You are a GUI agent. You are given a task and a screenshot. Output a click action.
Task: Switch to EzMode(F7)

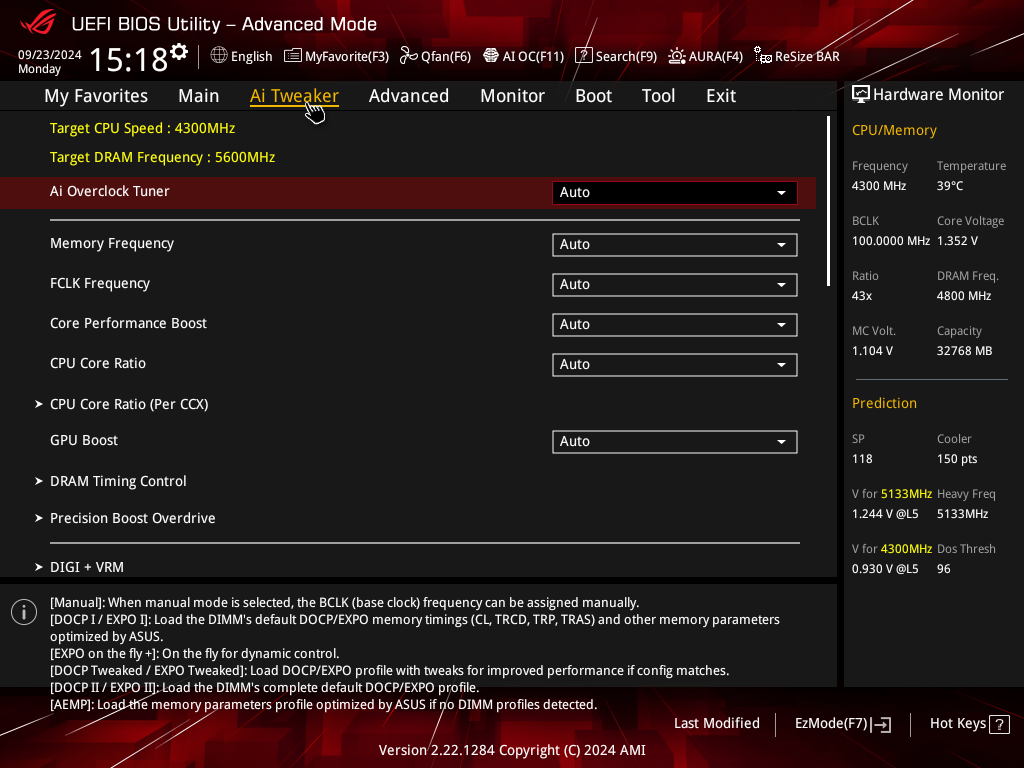(x=842, y=724)
